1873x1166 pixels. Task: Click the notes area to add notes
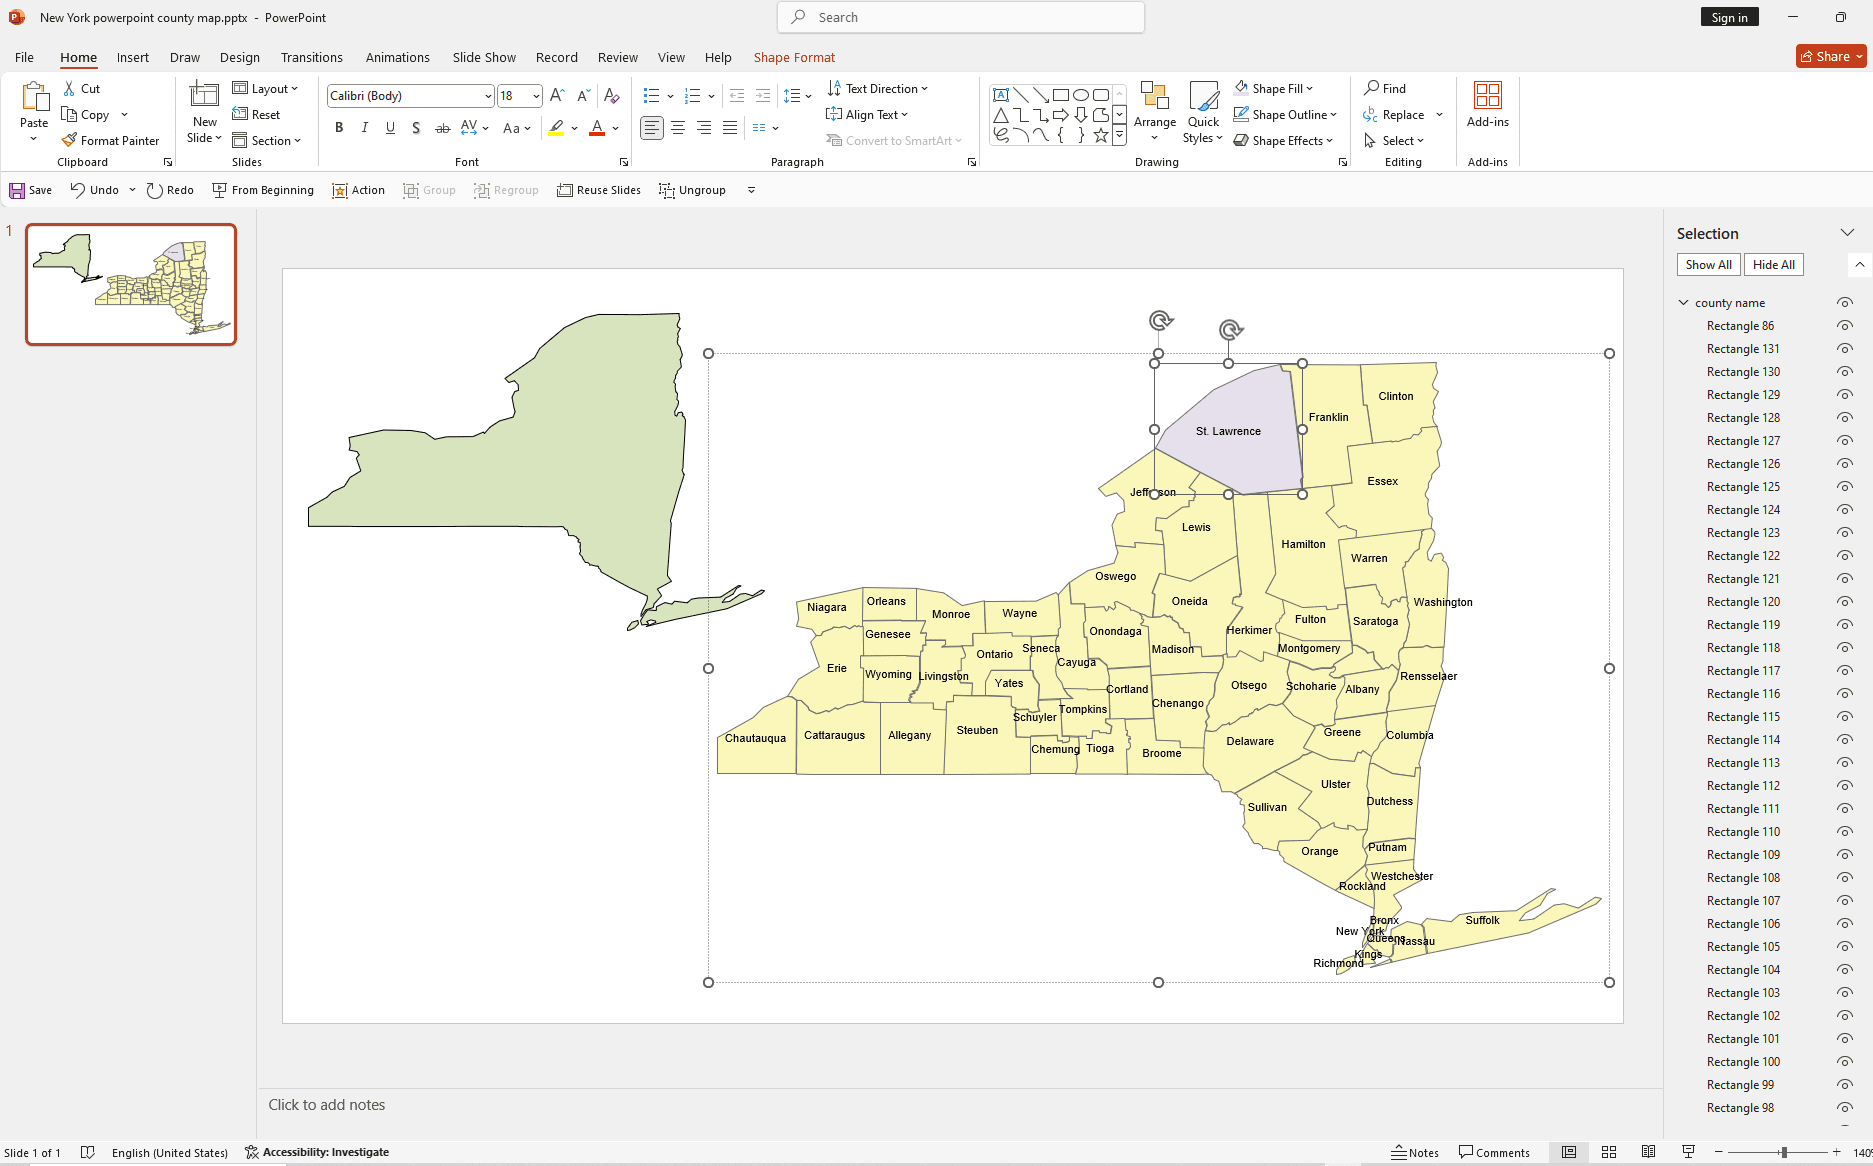coord(960,1105)
